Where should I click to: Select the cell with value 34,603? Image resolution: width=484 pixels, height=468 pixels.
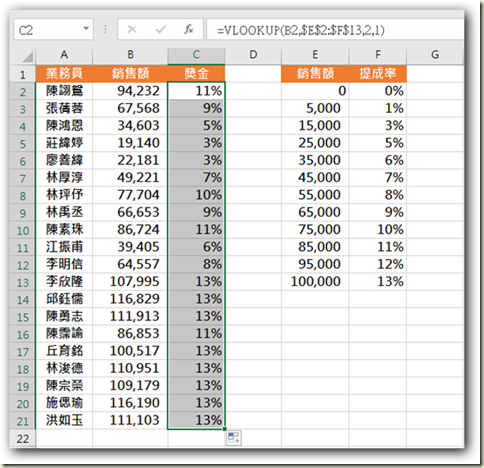pos(130,126)
